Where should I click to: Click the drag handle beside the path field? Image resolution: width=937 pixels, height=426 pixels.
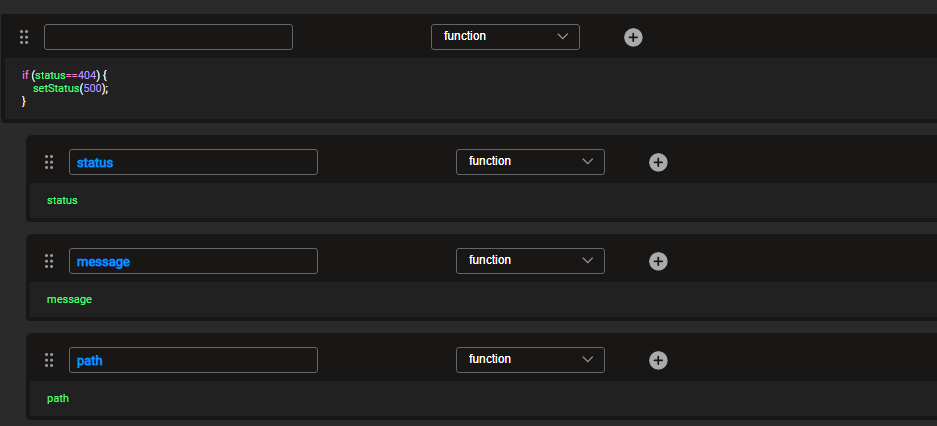pos(49,360)
